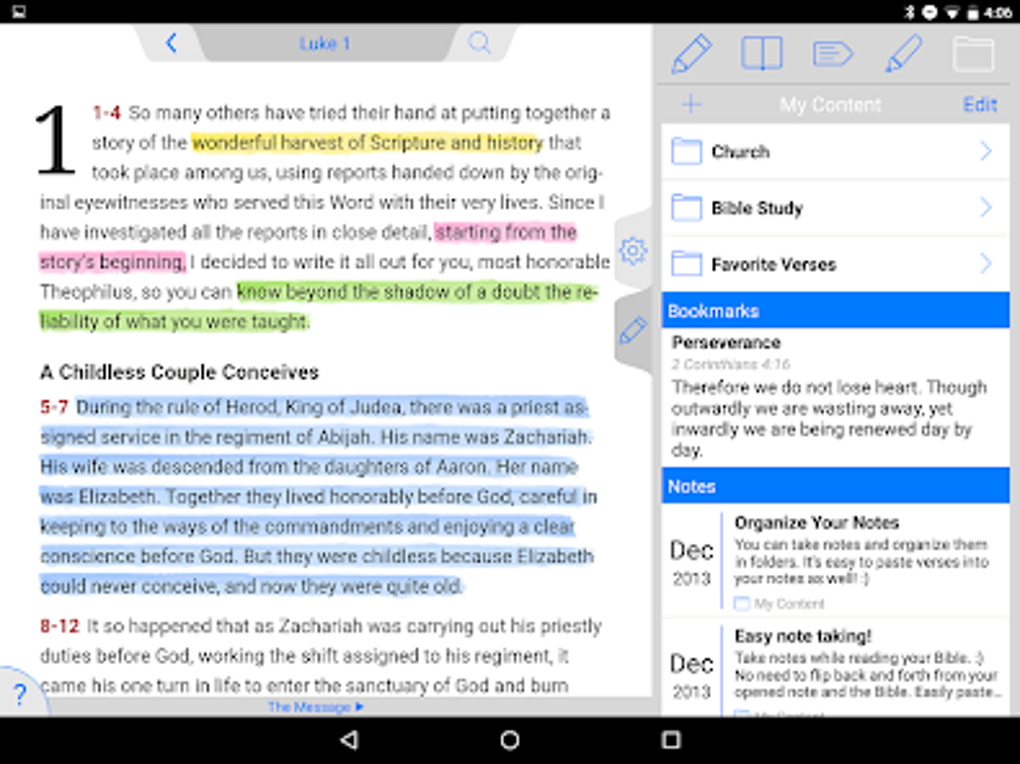The image size is (1020, 764).
Task: Click the My Content title
Action: coord(830,105)
